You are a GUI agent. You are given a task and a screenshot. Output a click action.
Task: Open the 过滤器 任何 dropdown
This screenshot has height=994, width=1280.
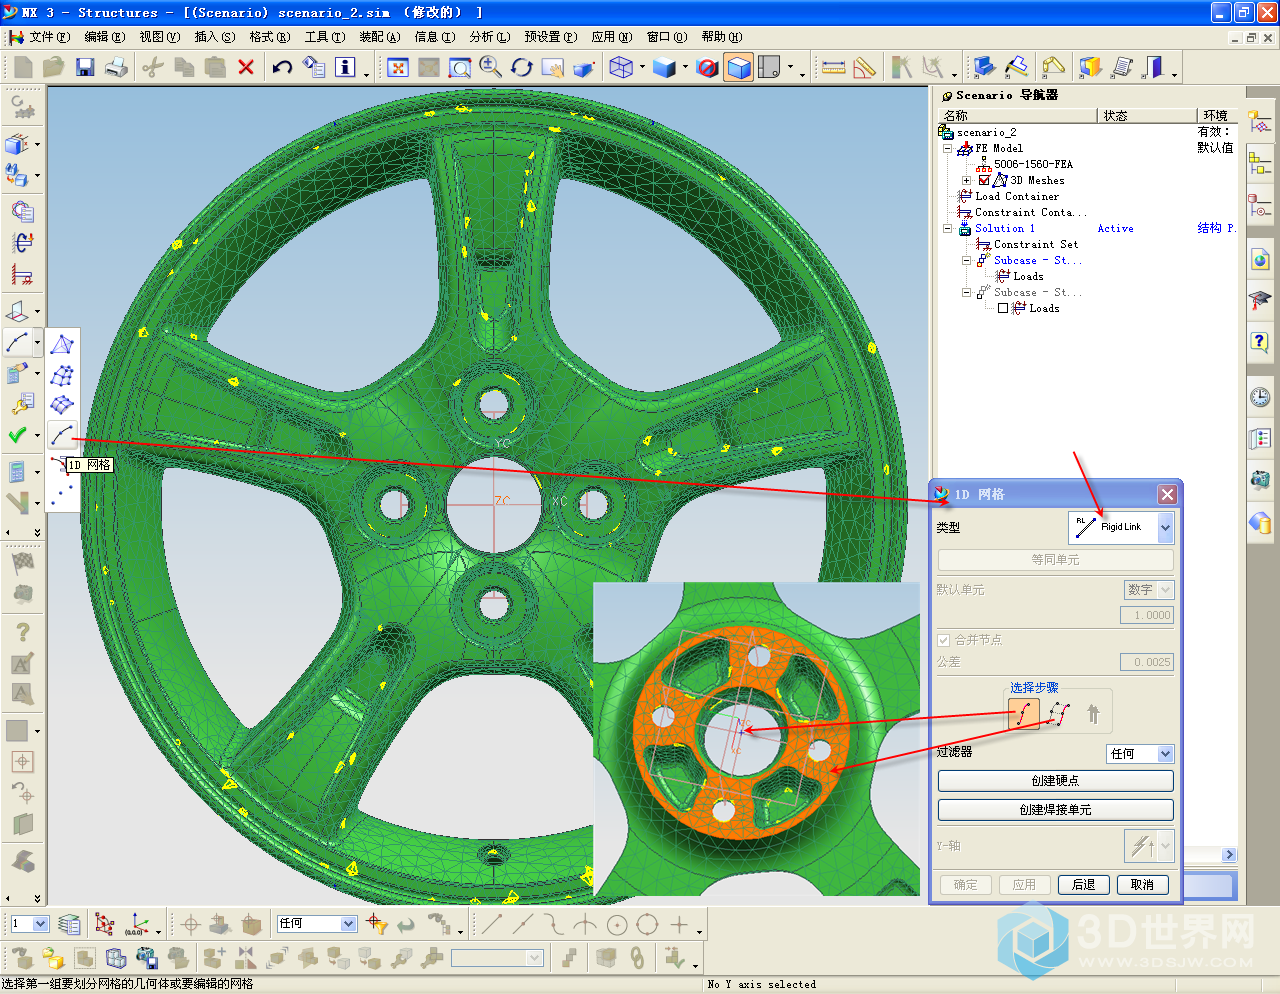pos(1165,754)
